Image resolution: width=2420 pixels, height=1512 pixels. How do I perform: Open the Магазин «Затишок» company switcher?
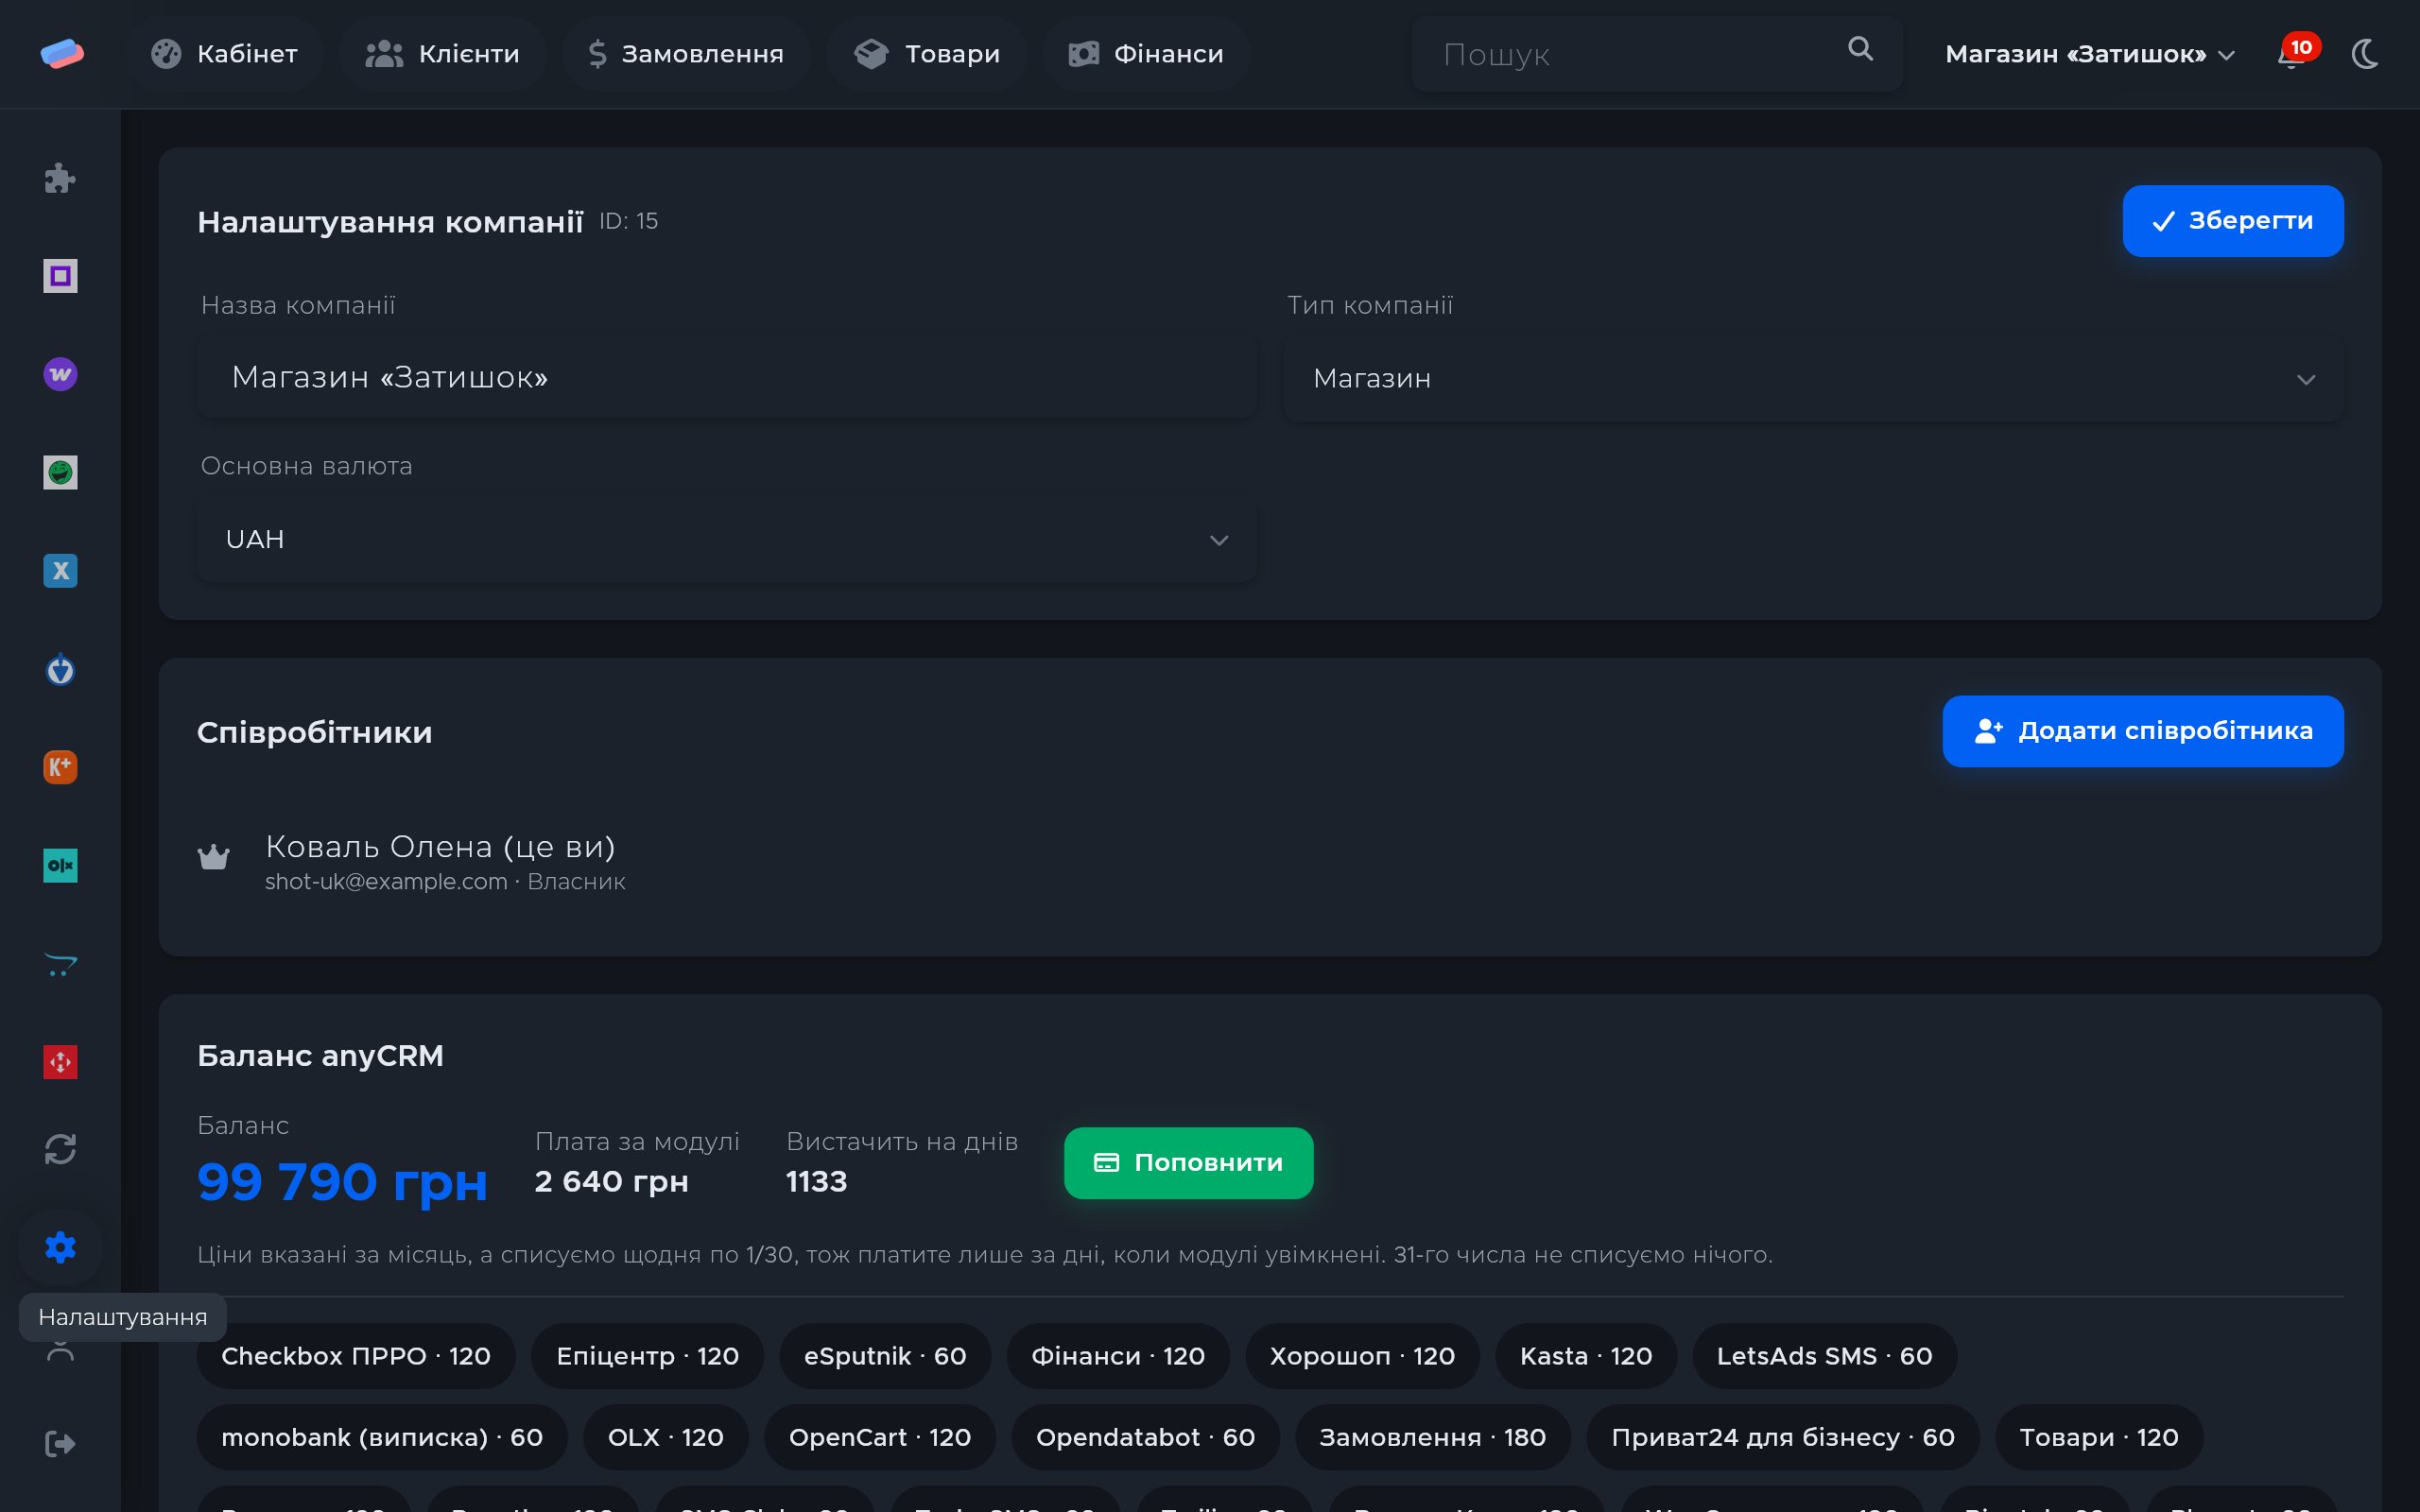[x=2089, y=54]
